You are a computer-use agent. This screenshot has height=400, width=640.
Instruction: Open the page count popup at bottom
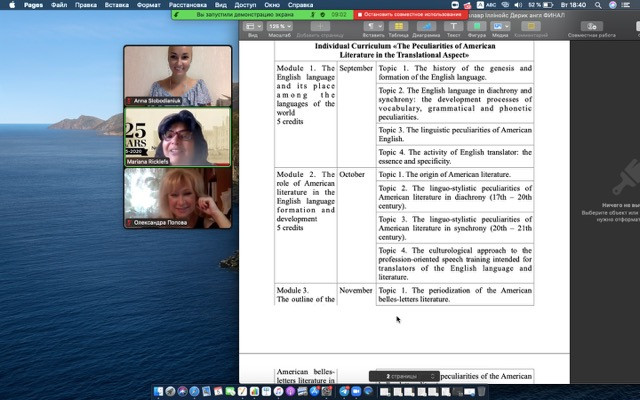pyautogui.click(x=404, y=376)
